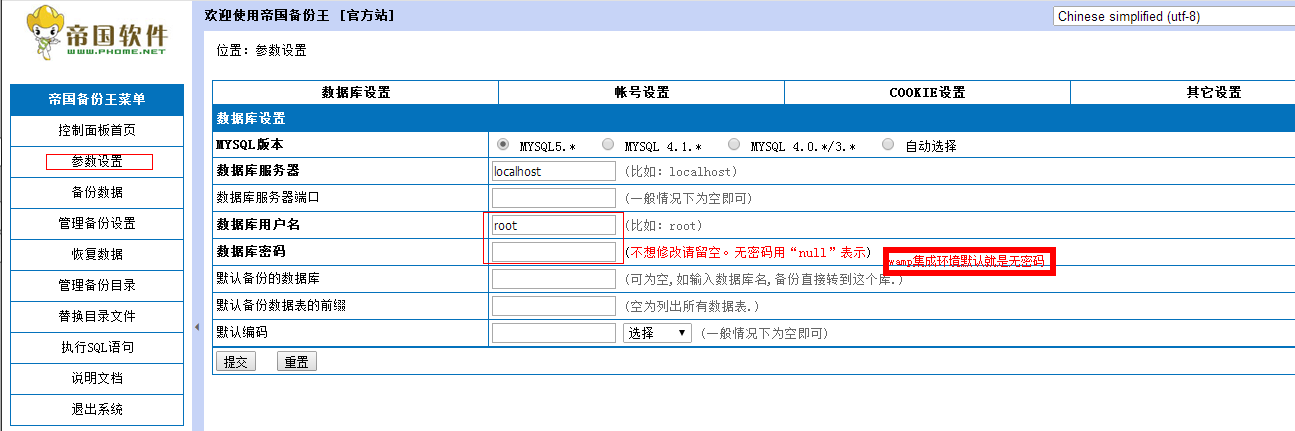Screen dimensions: 1295x431
Task: Open the language dropdown Chinese simplified (utf-8)
Action: pyautogui.click(x=1173, y=16)
